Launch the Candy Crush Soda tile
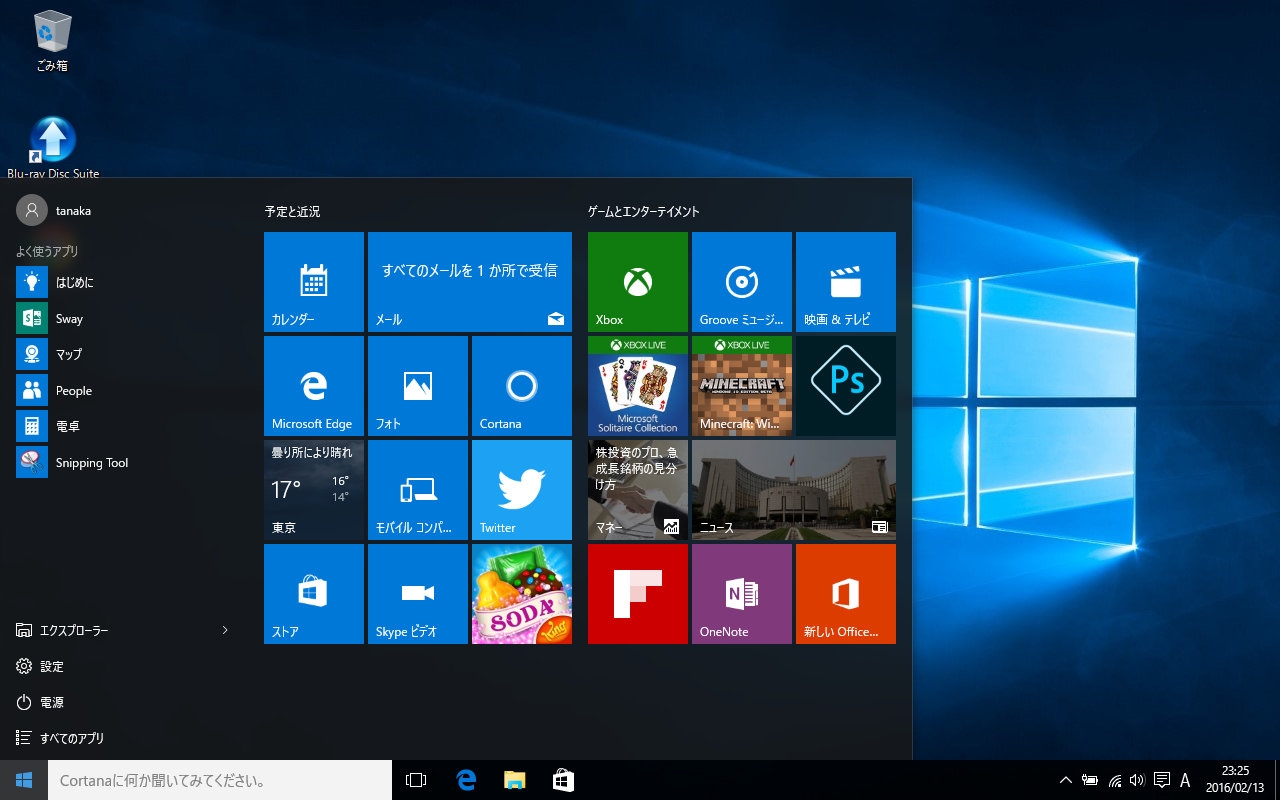 [522, 594]
